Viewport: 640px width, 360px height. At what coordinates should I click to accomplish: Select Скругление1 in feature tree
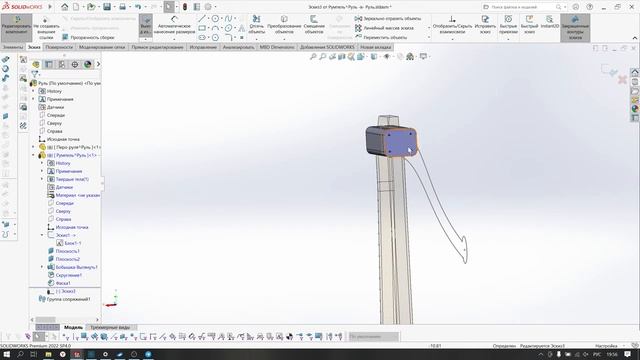click(64, 275)
